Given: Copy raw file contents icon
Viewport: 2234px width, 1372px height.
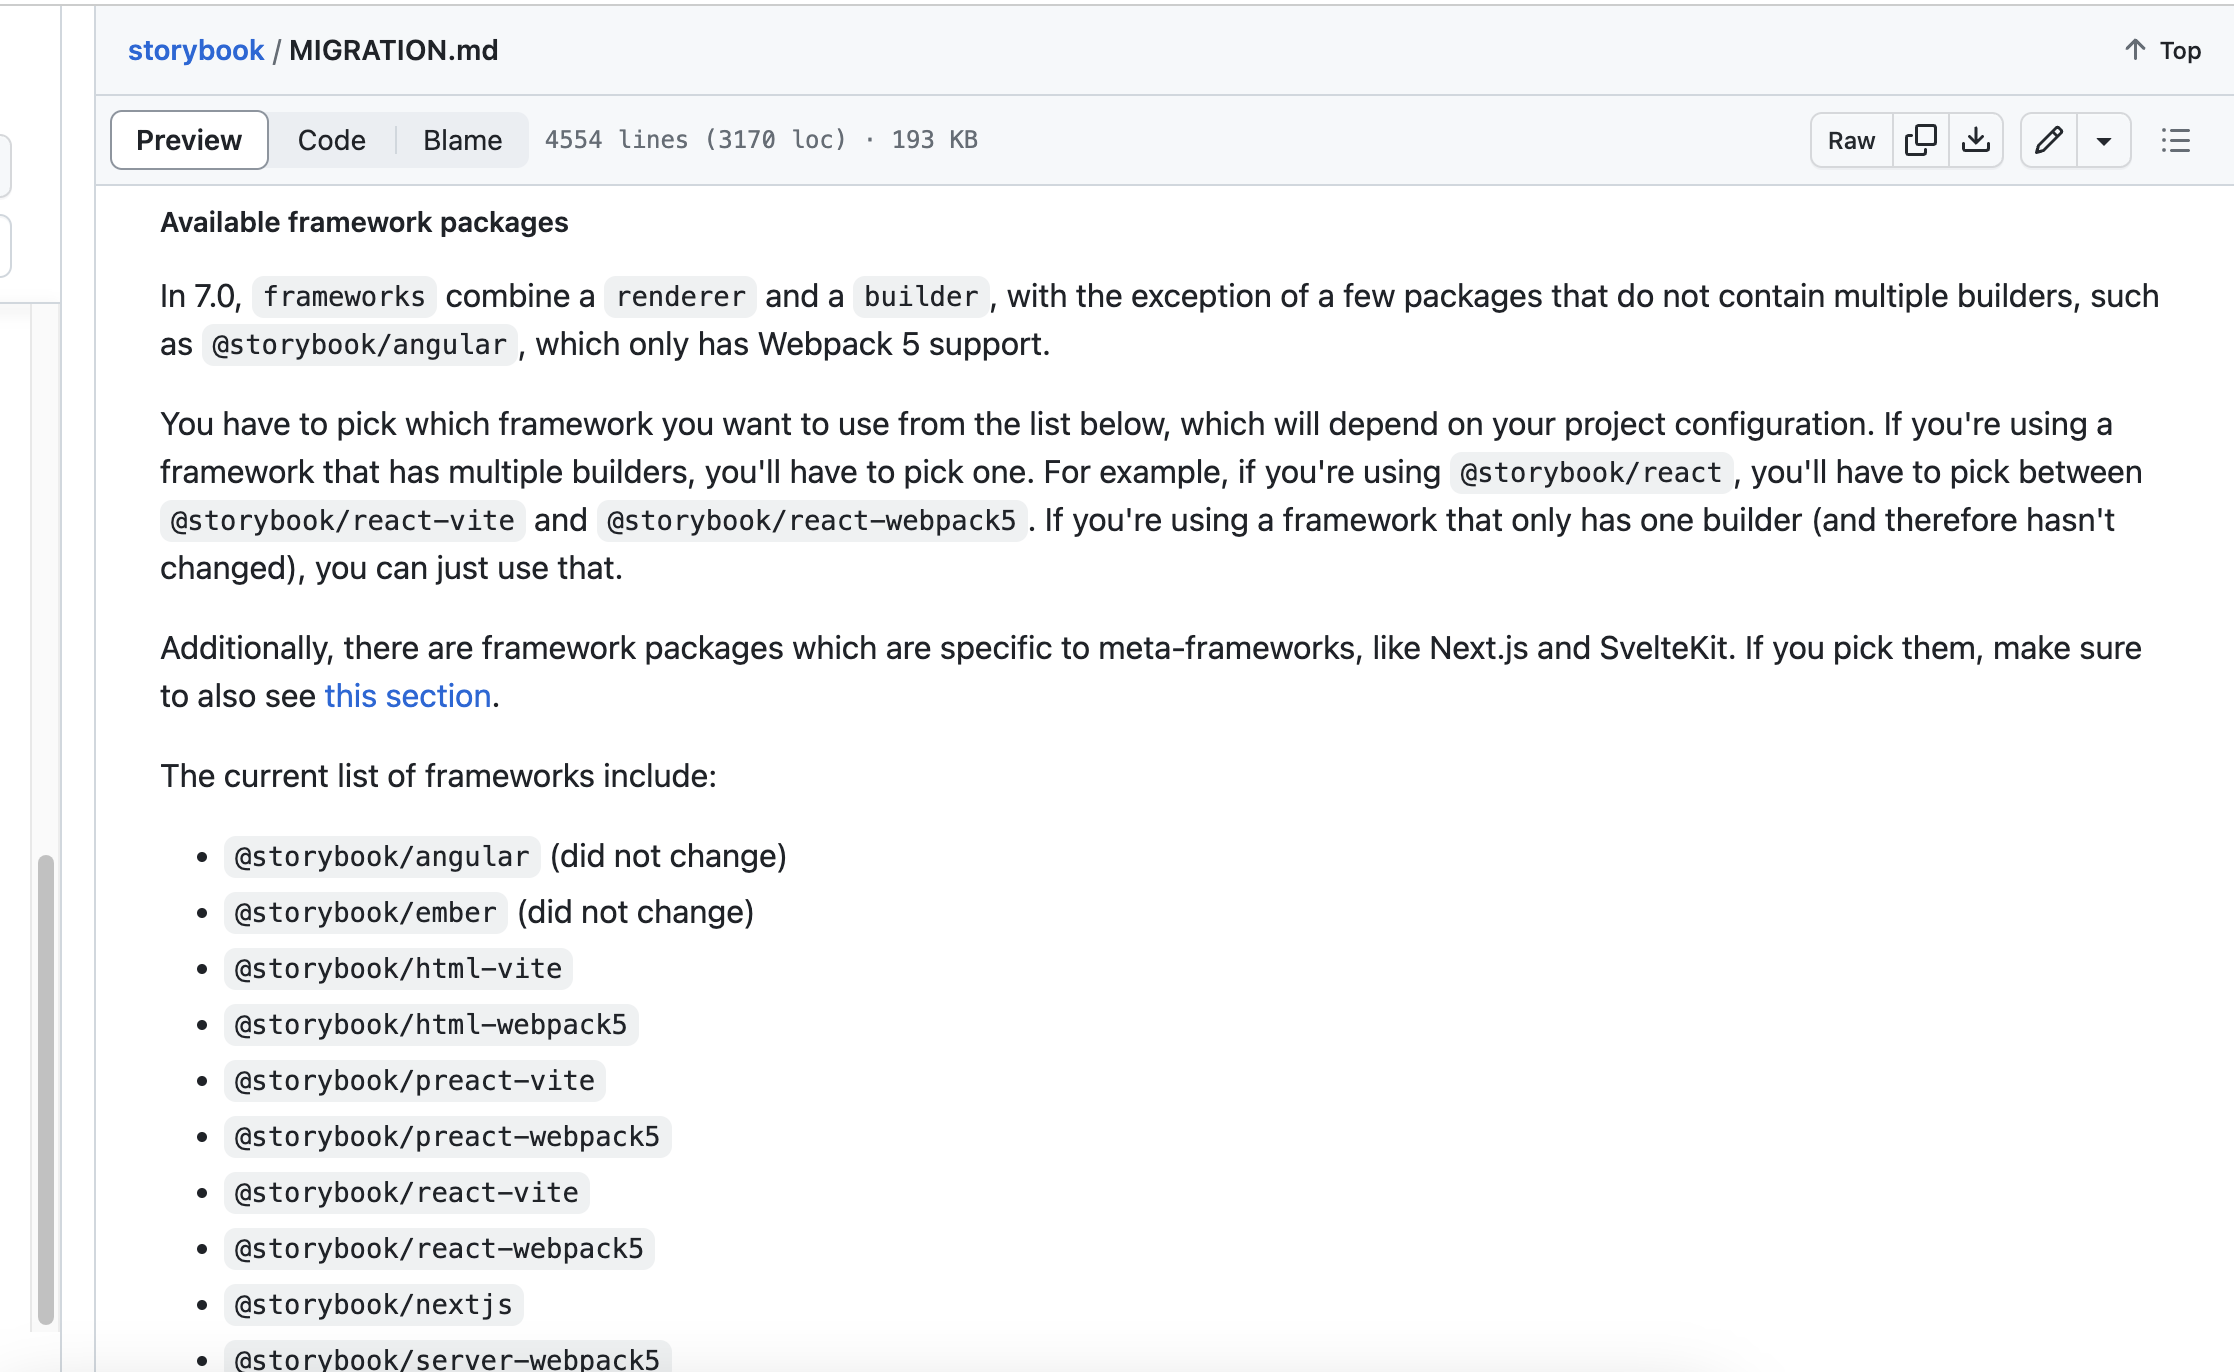Looking at the screenshot, I should (1920, 140).
